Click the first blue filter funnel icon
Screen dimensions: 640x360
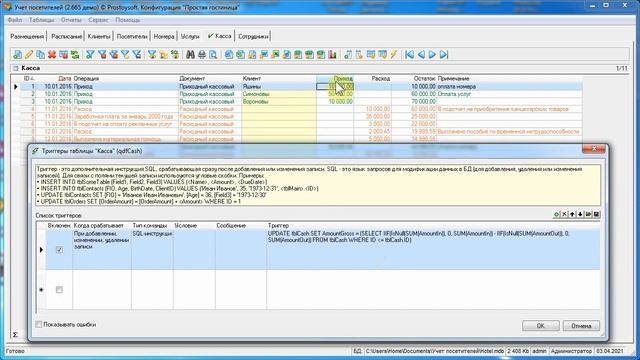click(x=90, y=55)
